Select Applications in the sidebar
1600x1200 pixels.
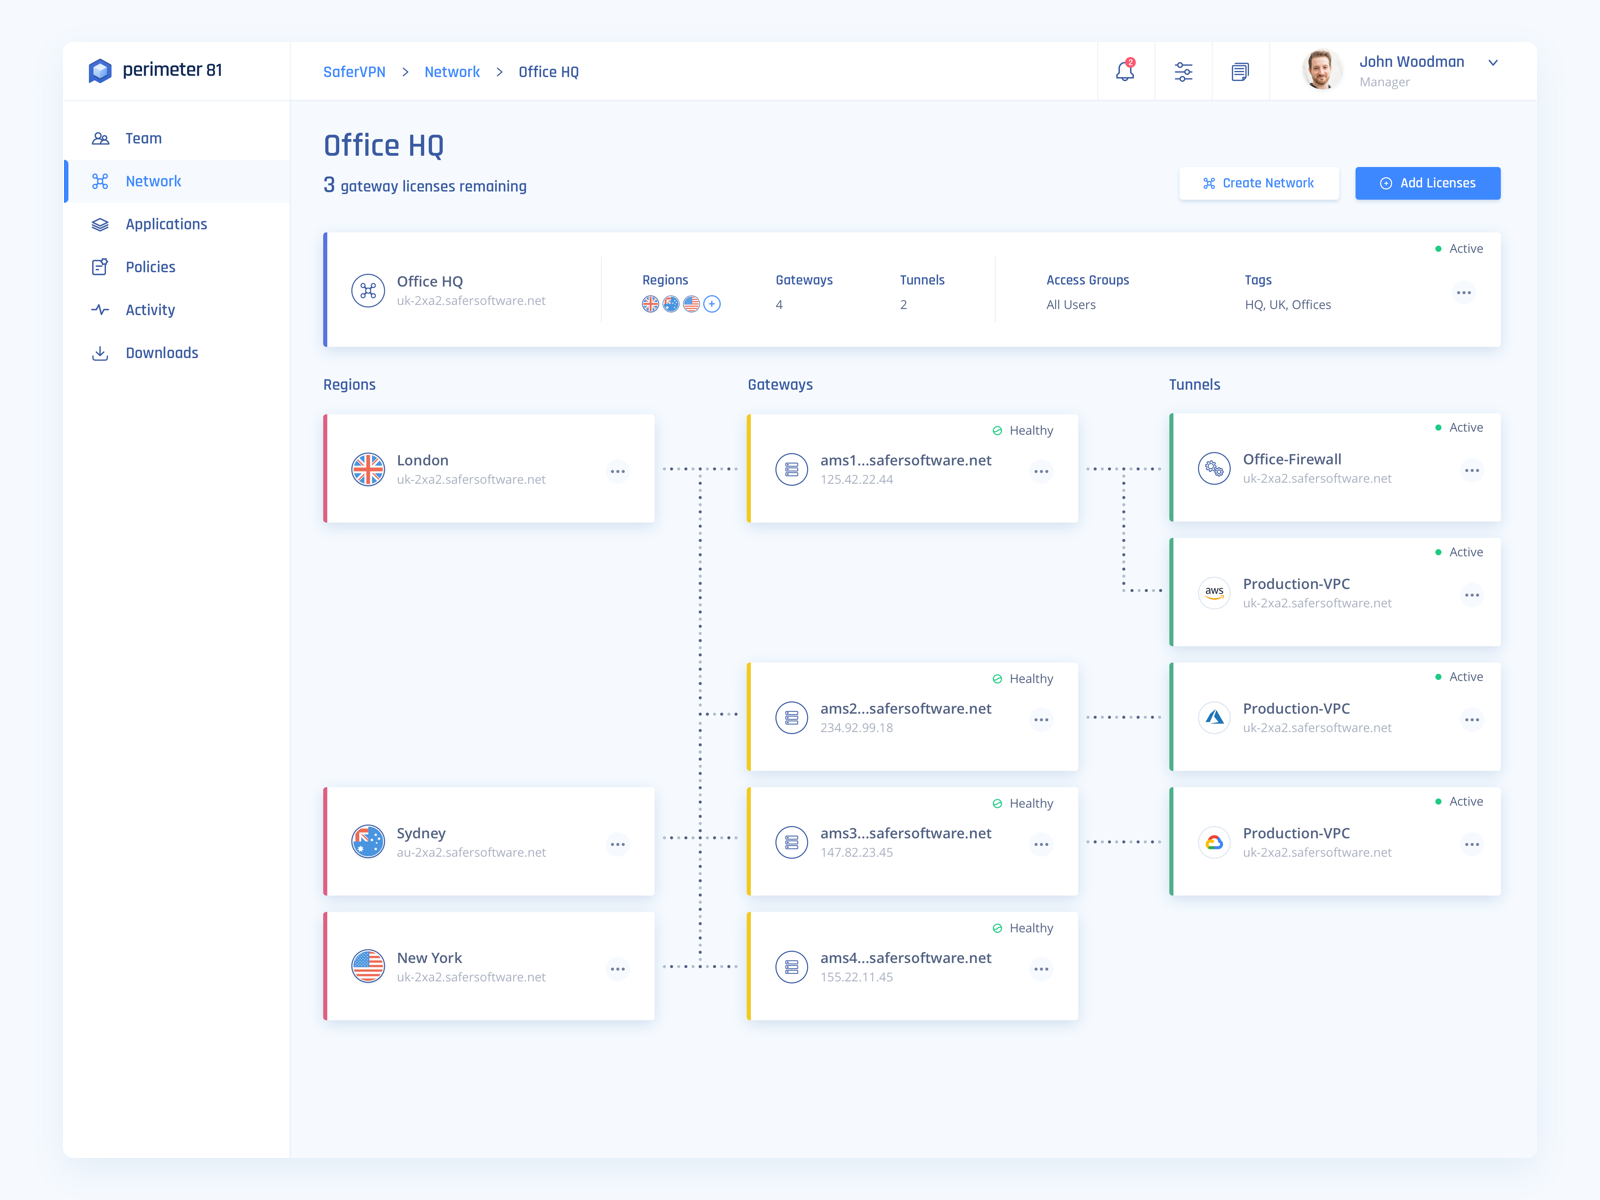[x=166, y=224]
